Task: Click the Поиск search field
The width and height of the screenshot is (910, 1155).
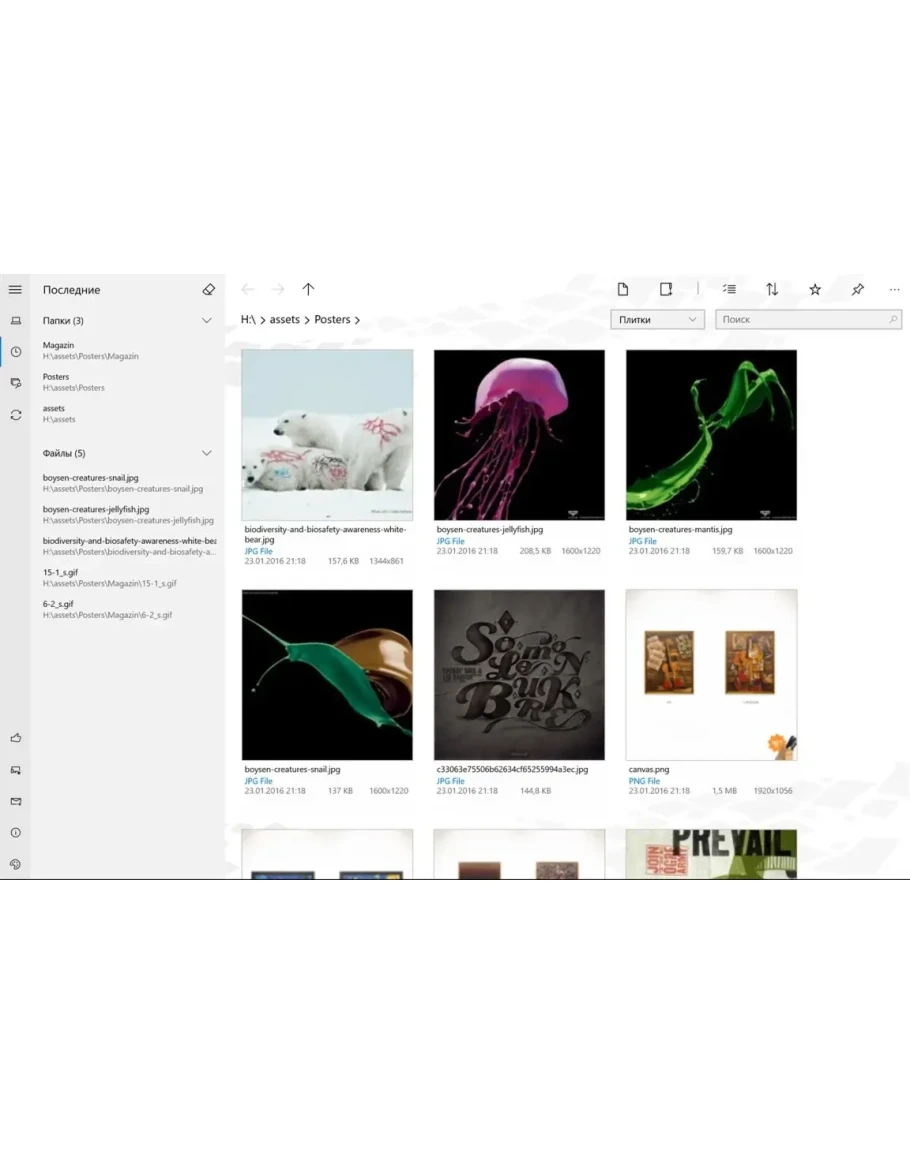Action: pyautogui.click(x=800, y=320)
